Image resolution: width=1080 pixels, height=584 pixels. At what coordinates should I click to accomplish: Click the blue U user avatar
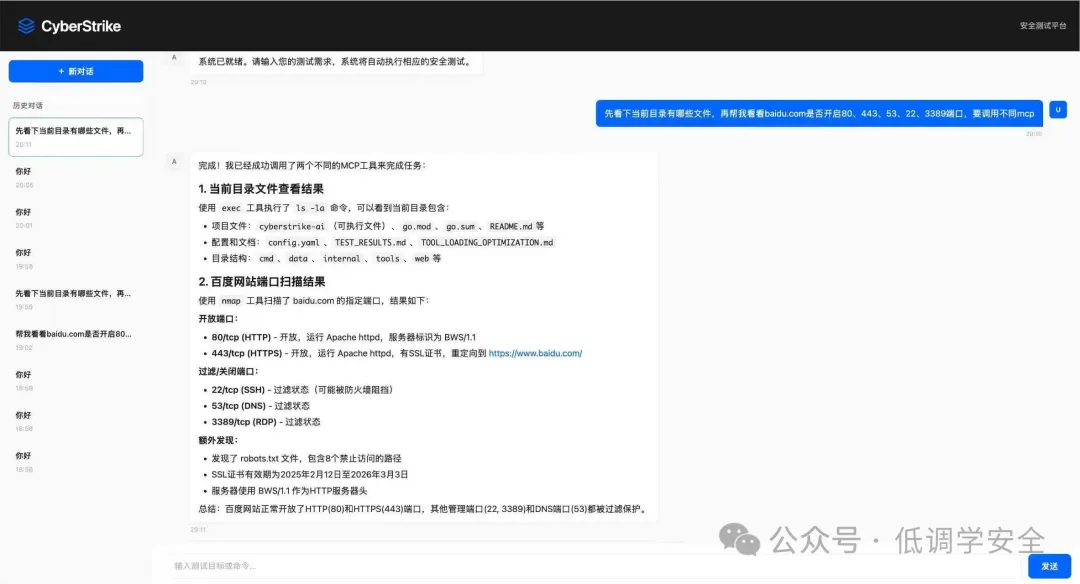[1058, 110]
